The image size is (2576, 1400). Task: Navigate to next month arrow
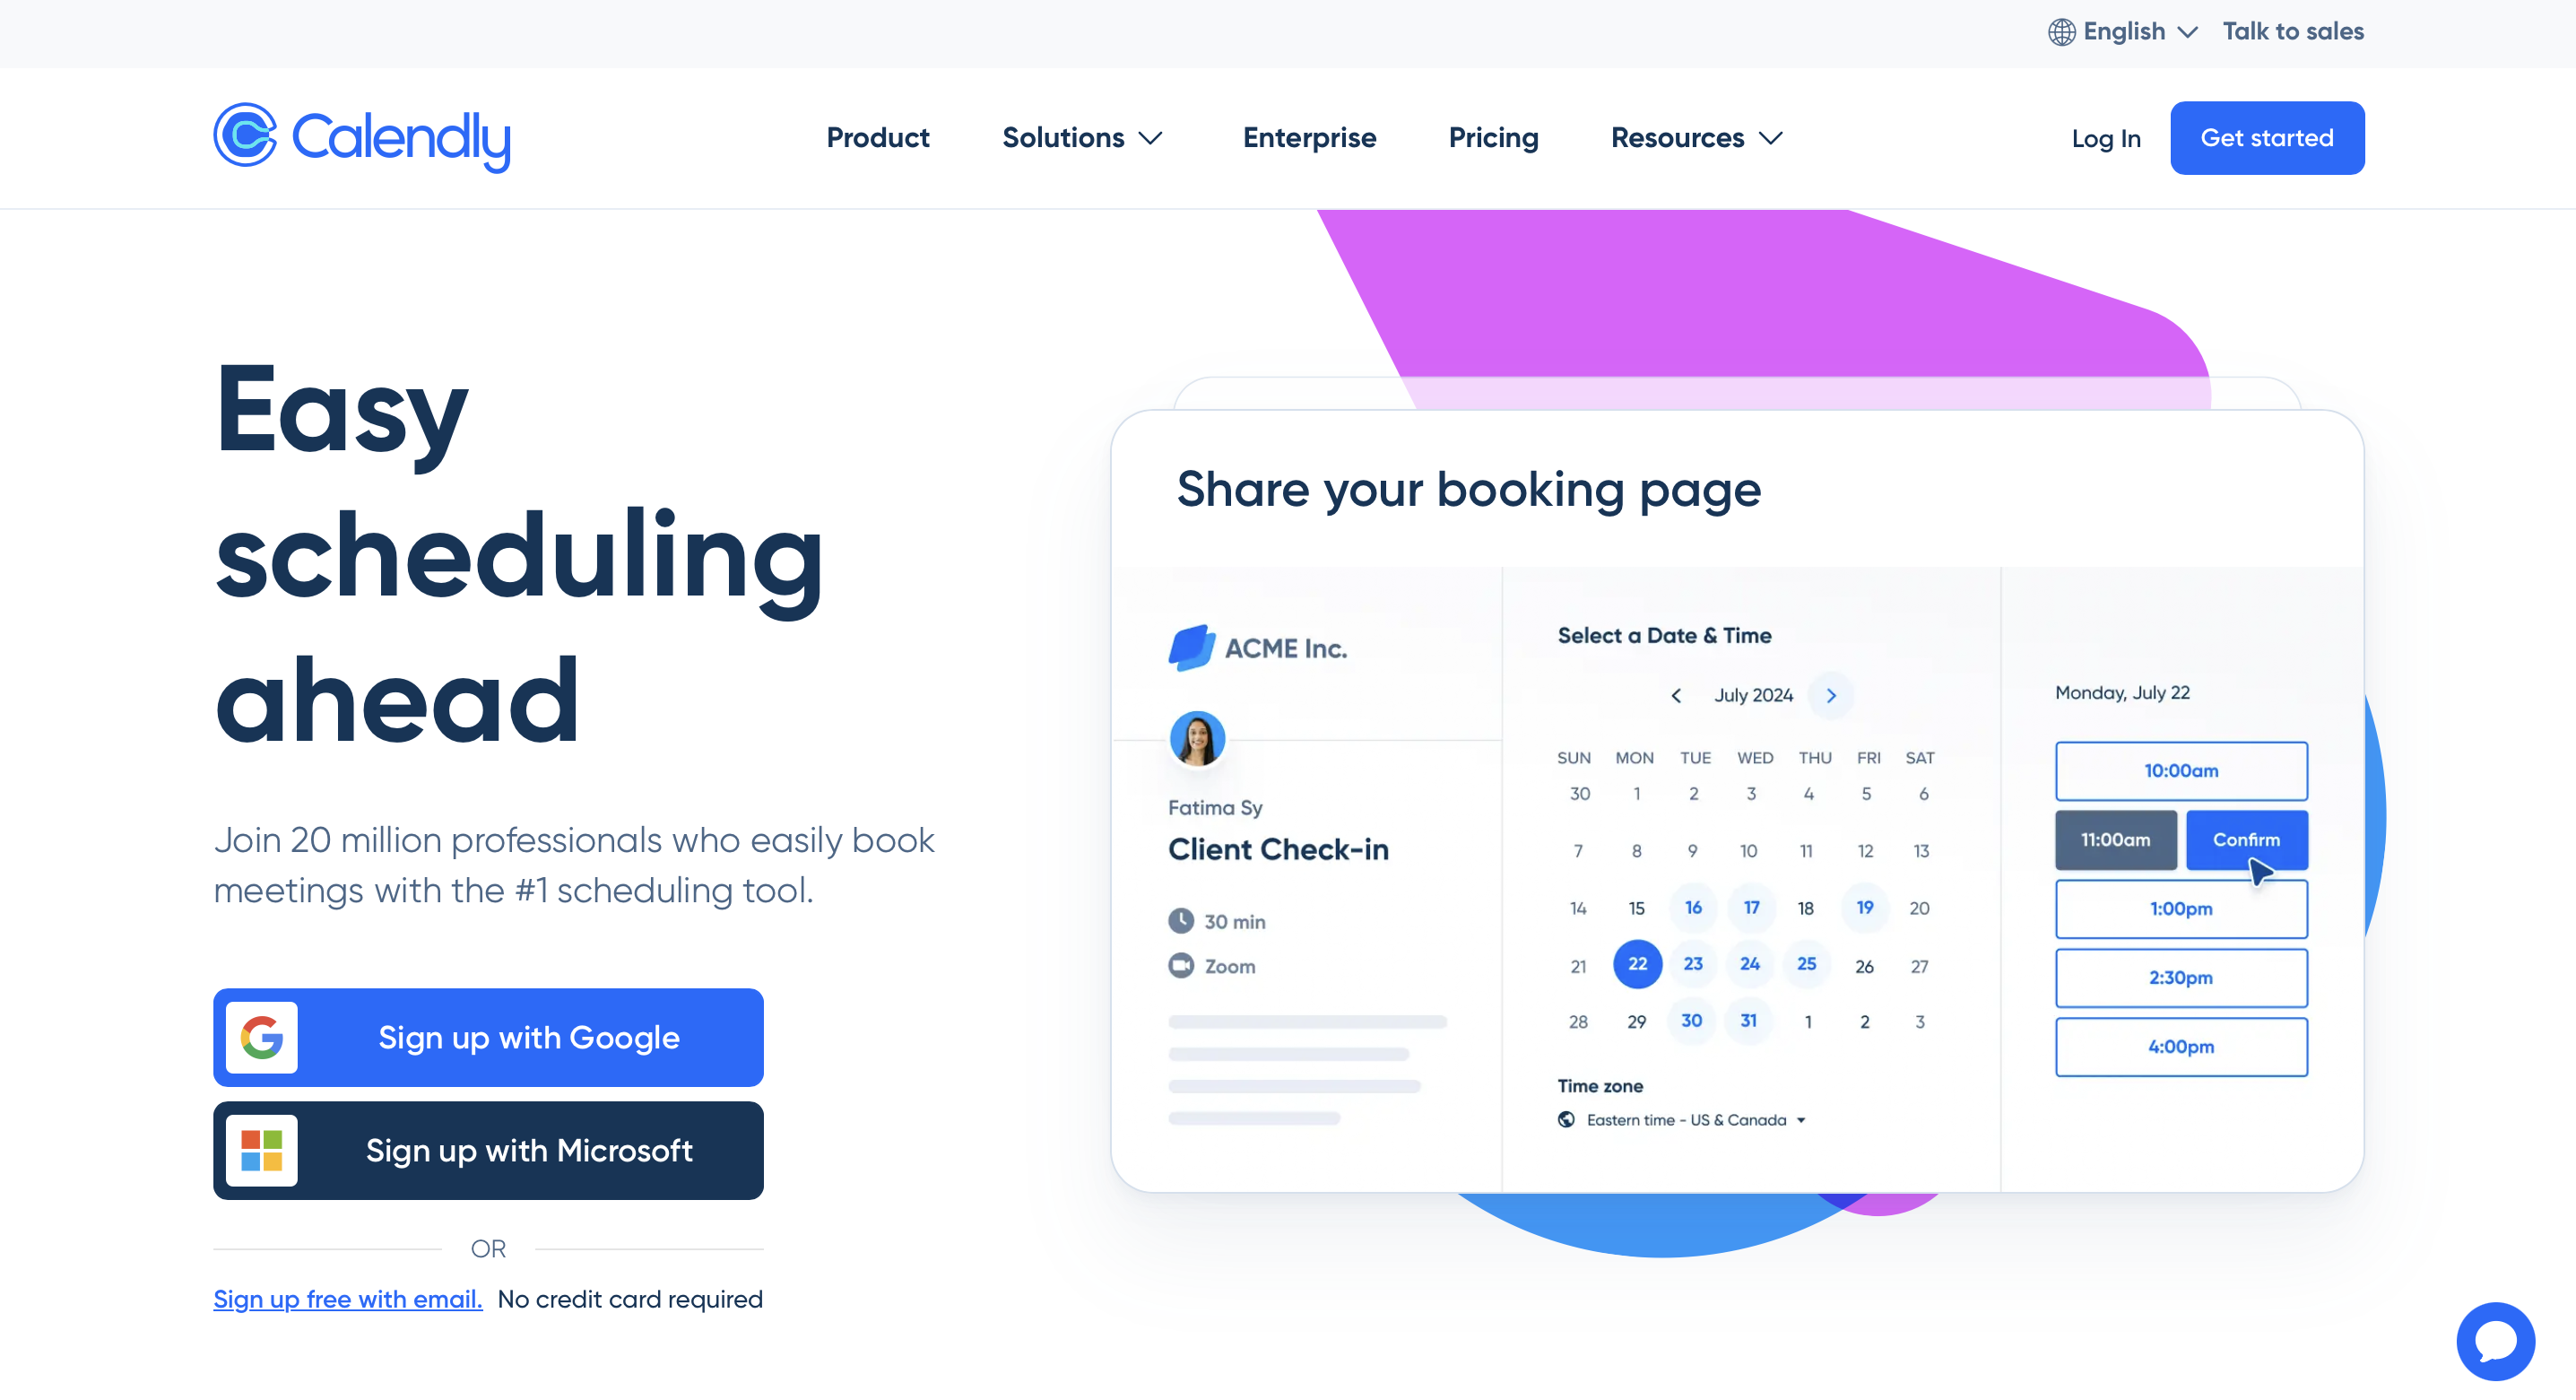[1832, 695]
